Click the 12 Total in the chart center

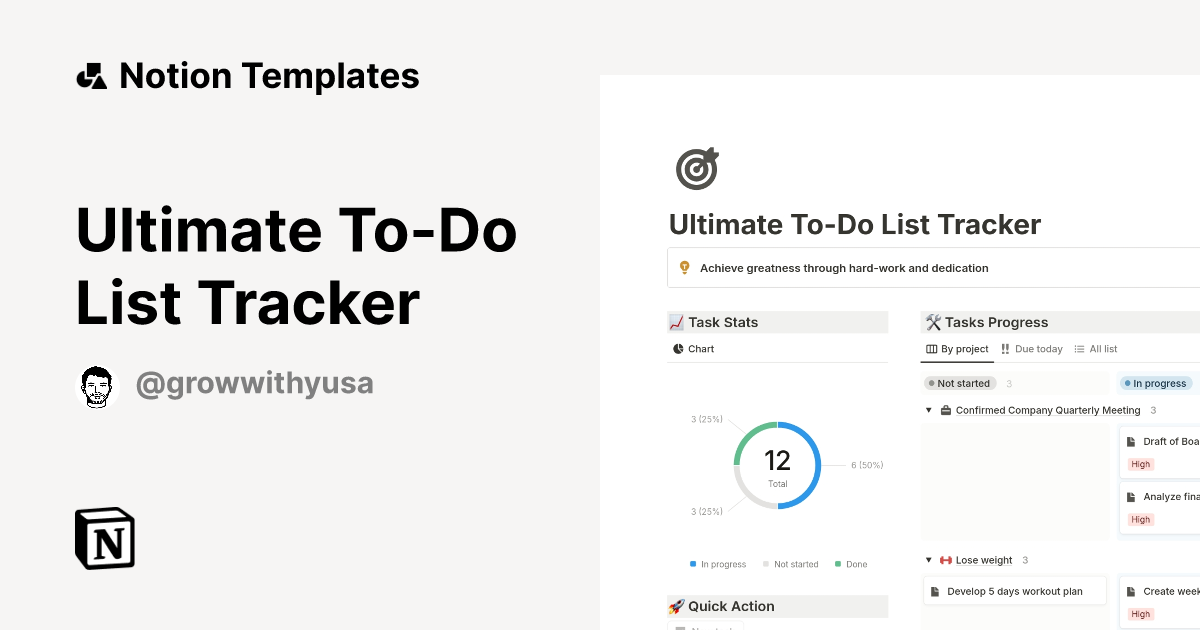pos(777,464)
